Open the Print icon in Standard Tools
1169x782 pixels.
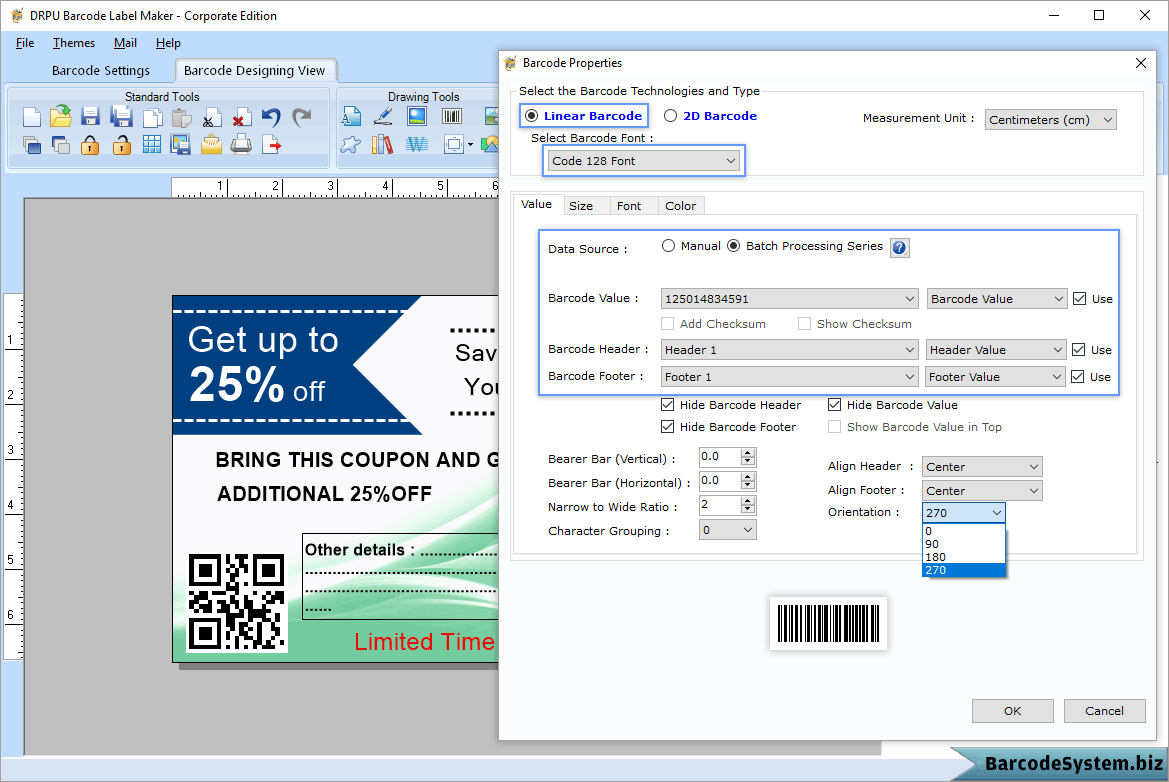pyautogui.click(x=242, y=144)
